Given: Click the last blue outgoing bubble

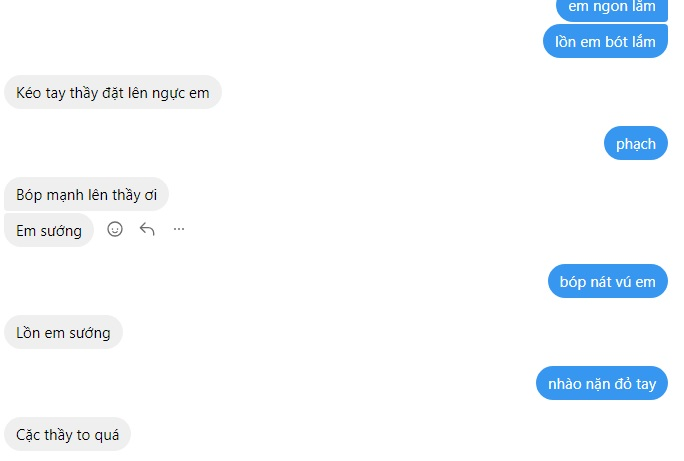Looking at the screenshot, I should 602,383.
